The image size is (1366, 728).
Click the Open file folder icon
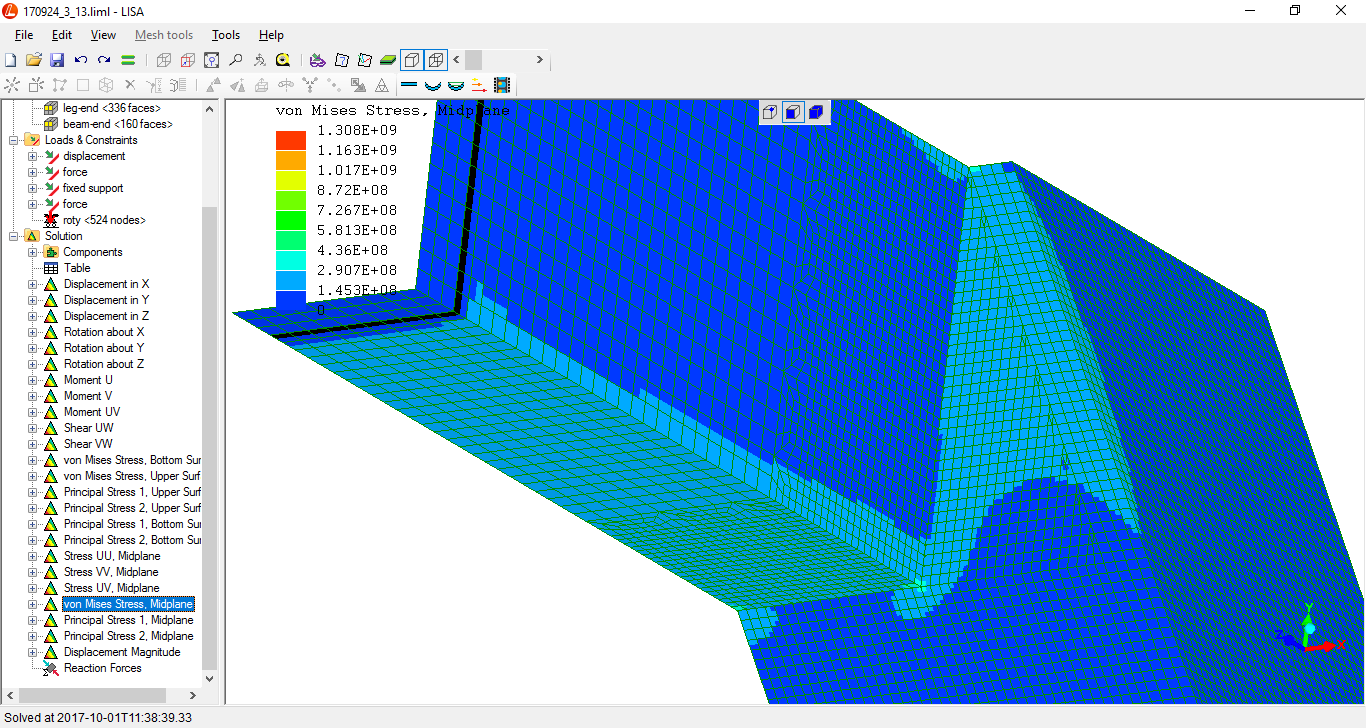coord(34,60)
